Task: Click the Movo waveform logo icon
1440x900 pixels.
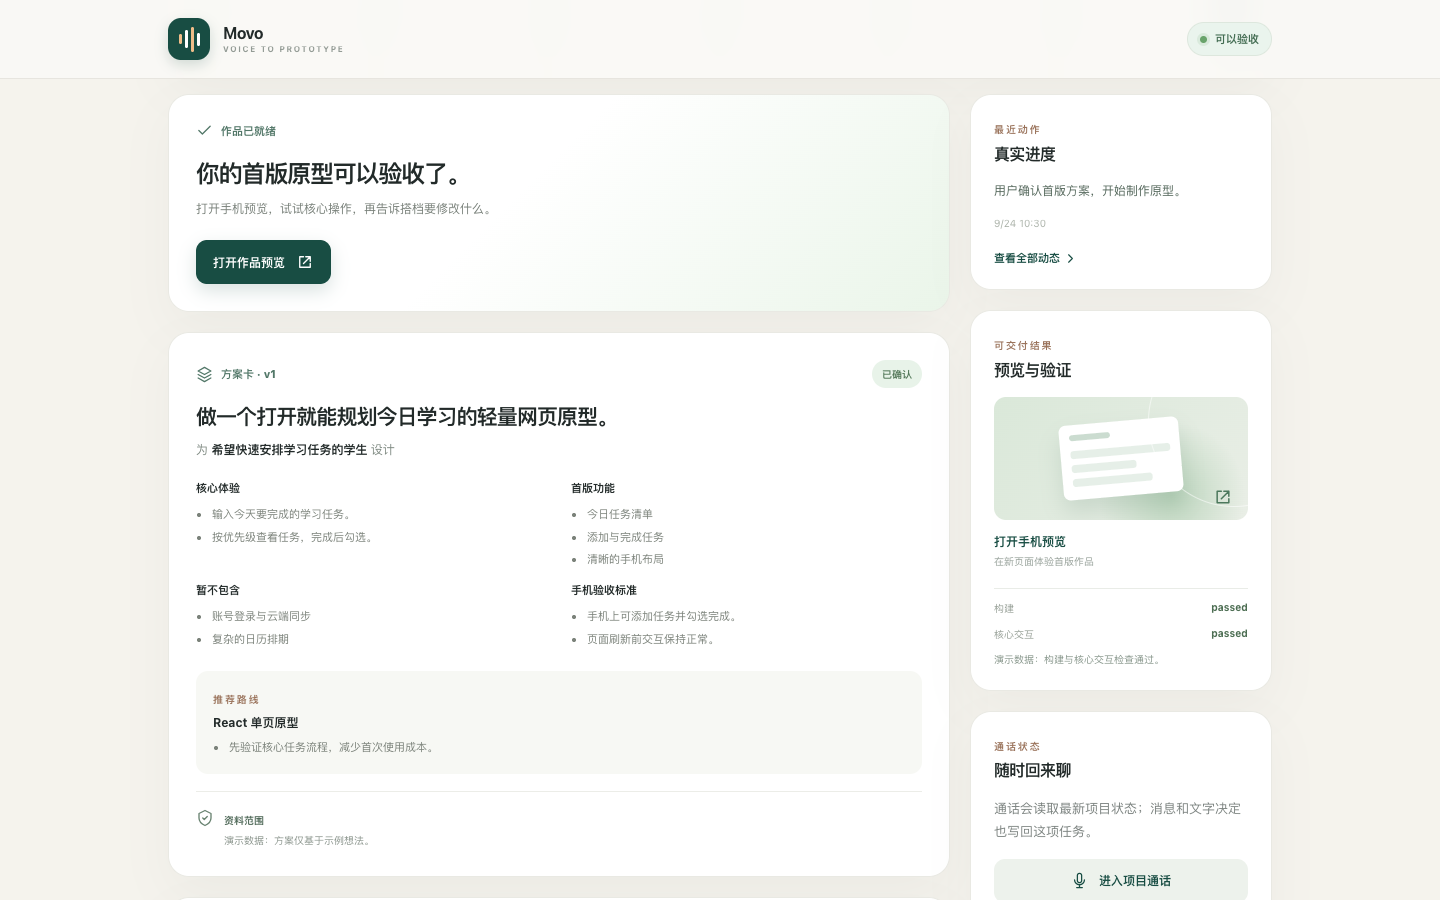Action: [189, 39]
